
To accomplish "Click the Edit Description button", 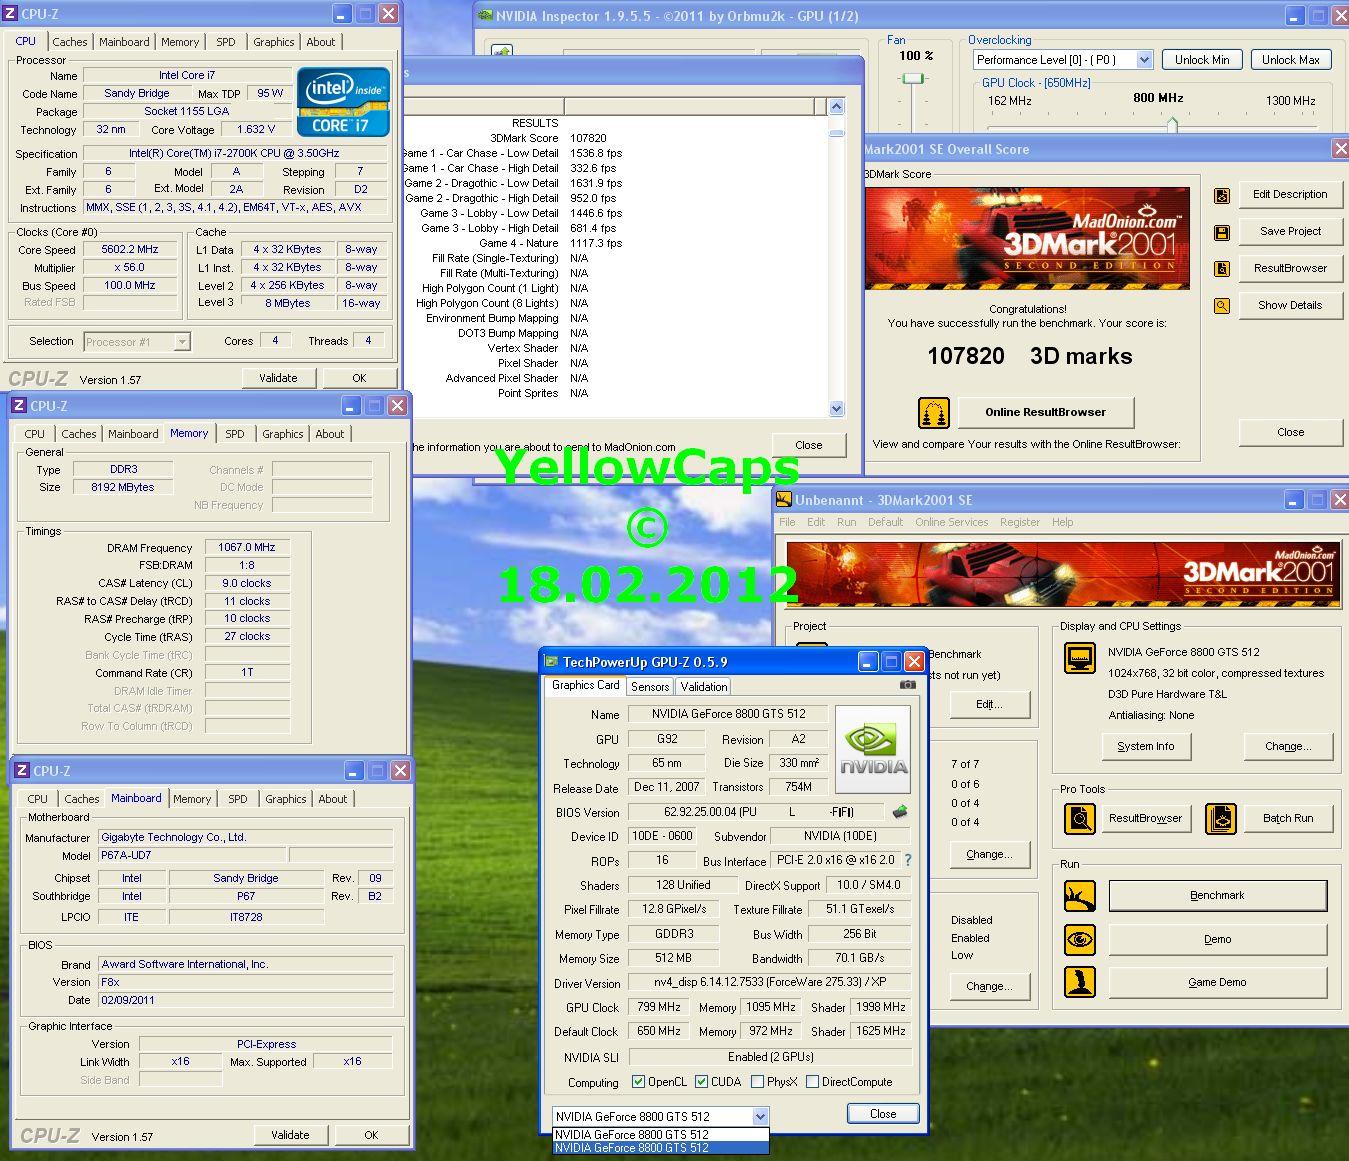I will coord(1290,195).
